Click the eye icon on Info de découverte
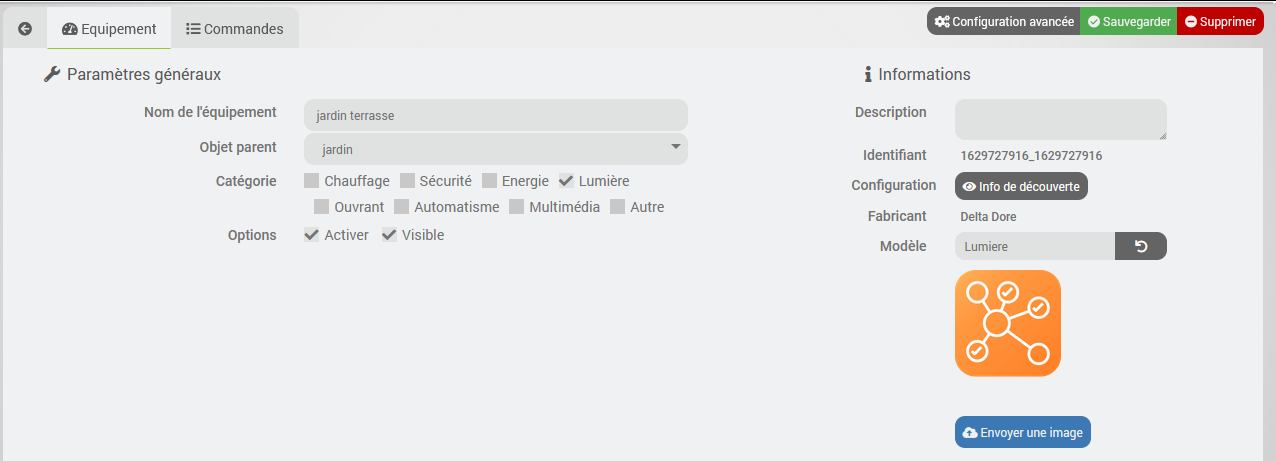Image resolution: width=1276 pixels, height=461 pixels. coord(969,186)
